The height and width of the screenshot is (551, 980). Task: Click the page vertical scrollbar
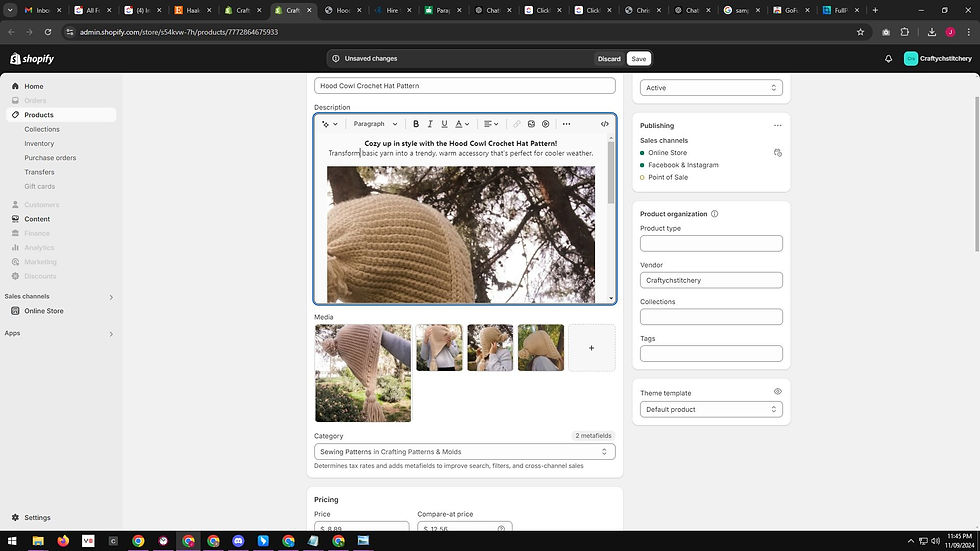pos(977,175)
